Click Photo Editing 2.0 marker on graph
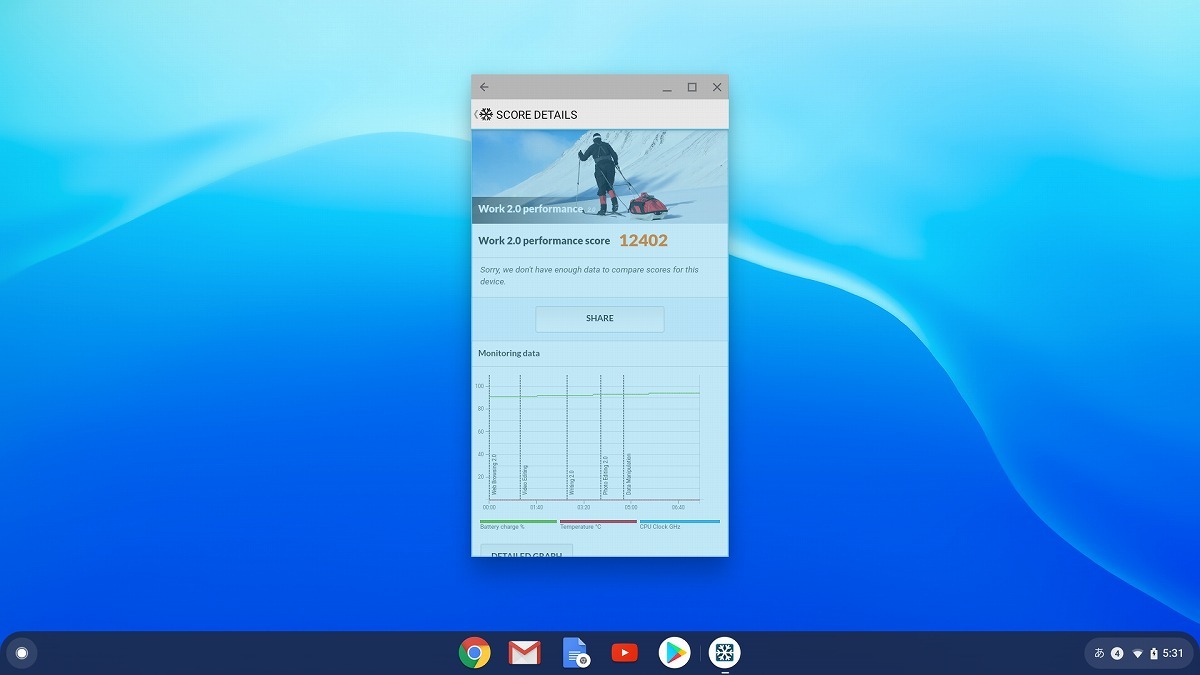The image size is (1200, 675). (x=605, y=476)
